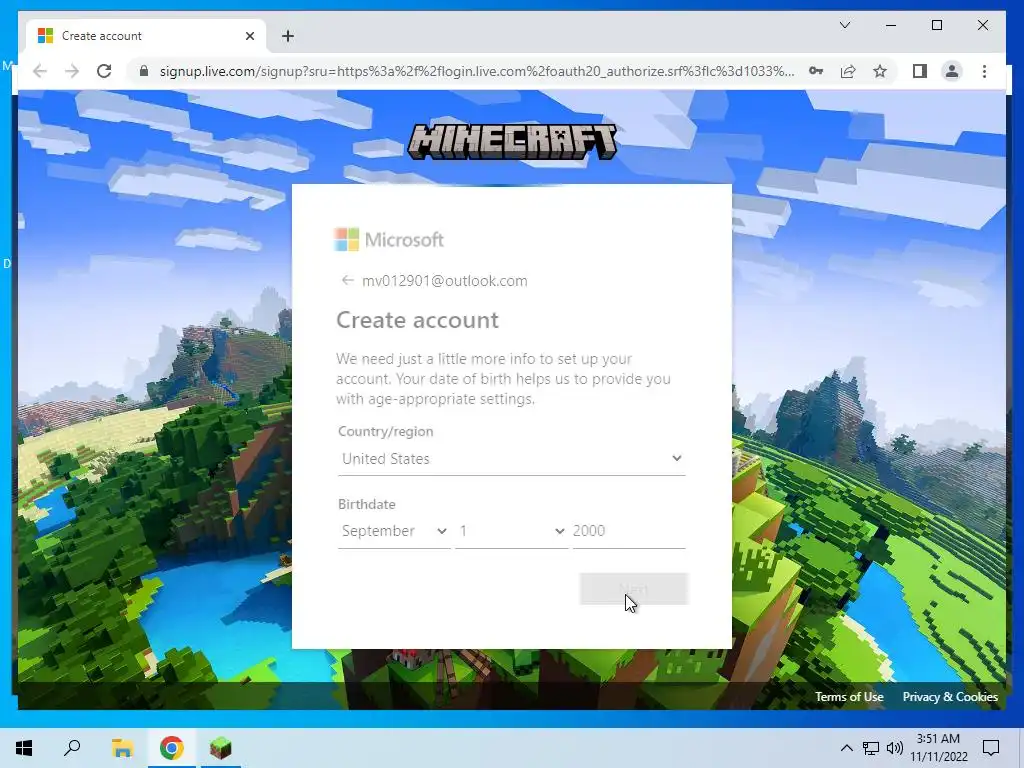Maximize the Chrome window

click(936, 25)
